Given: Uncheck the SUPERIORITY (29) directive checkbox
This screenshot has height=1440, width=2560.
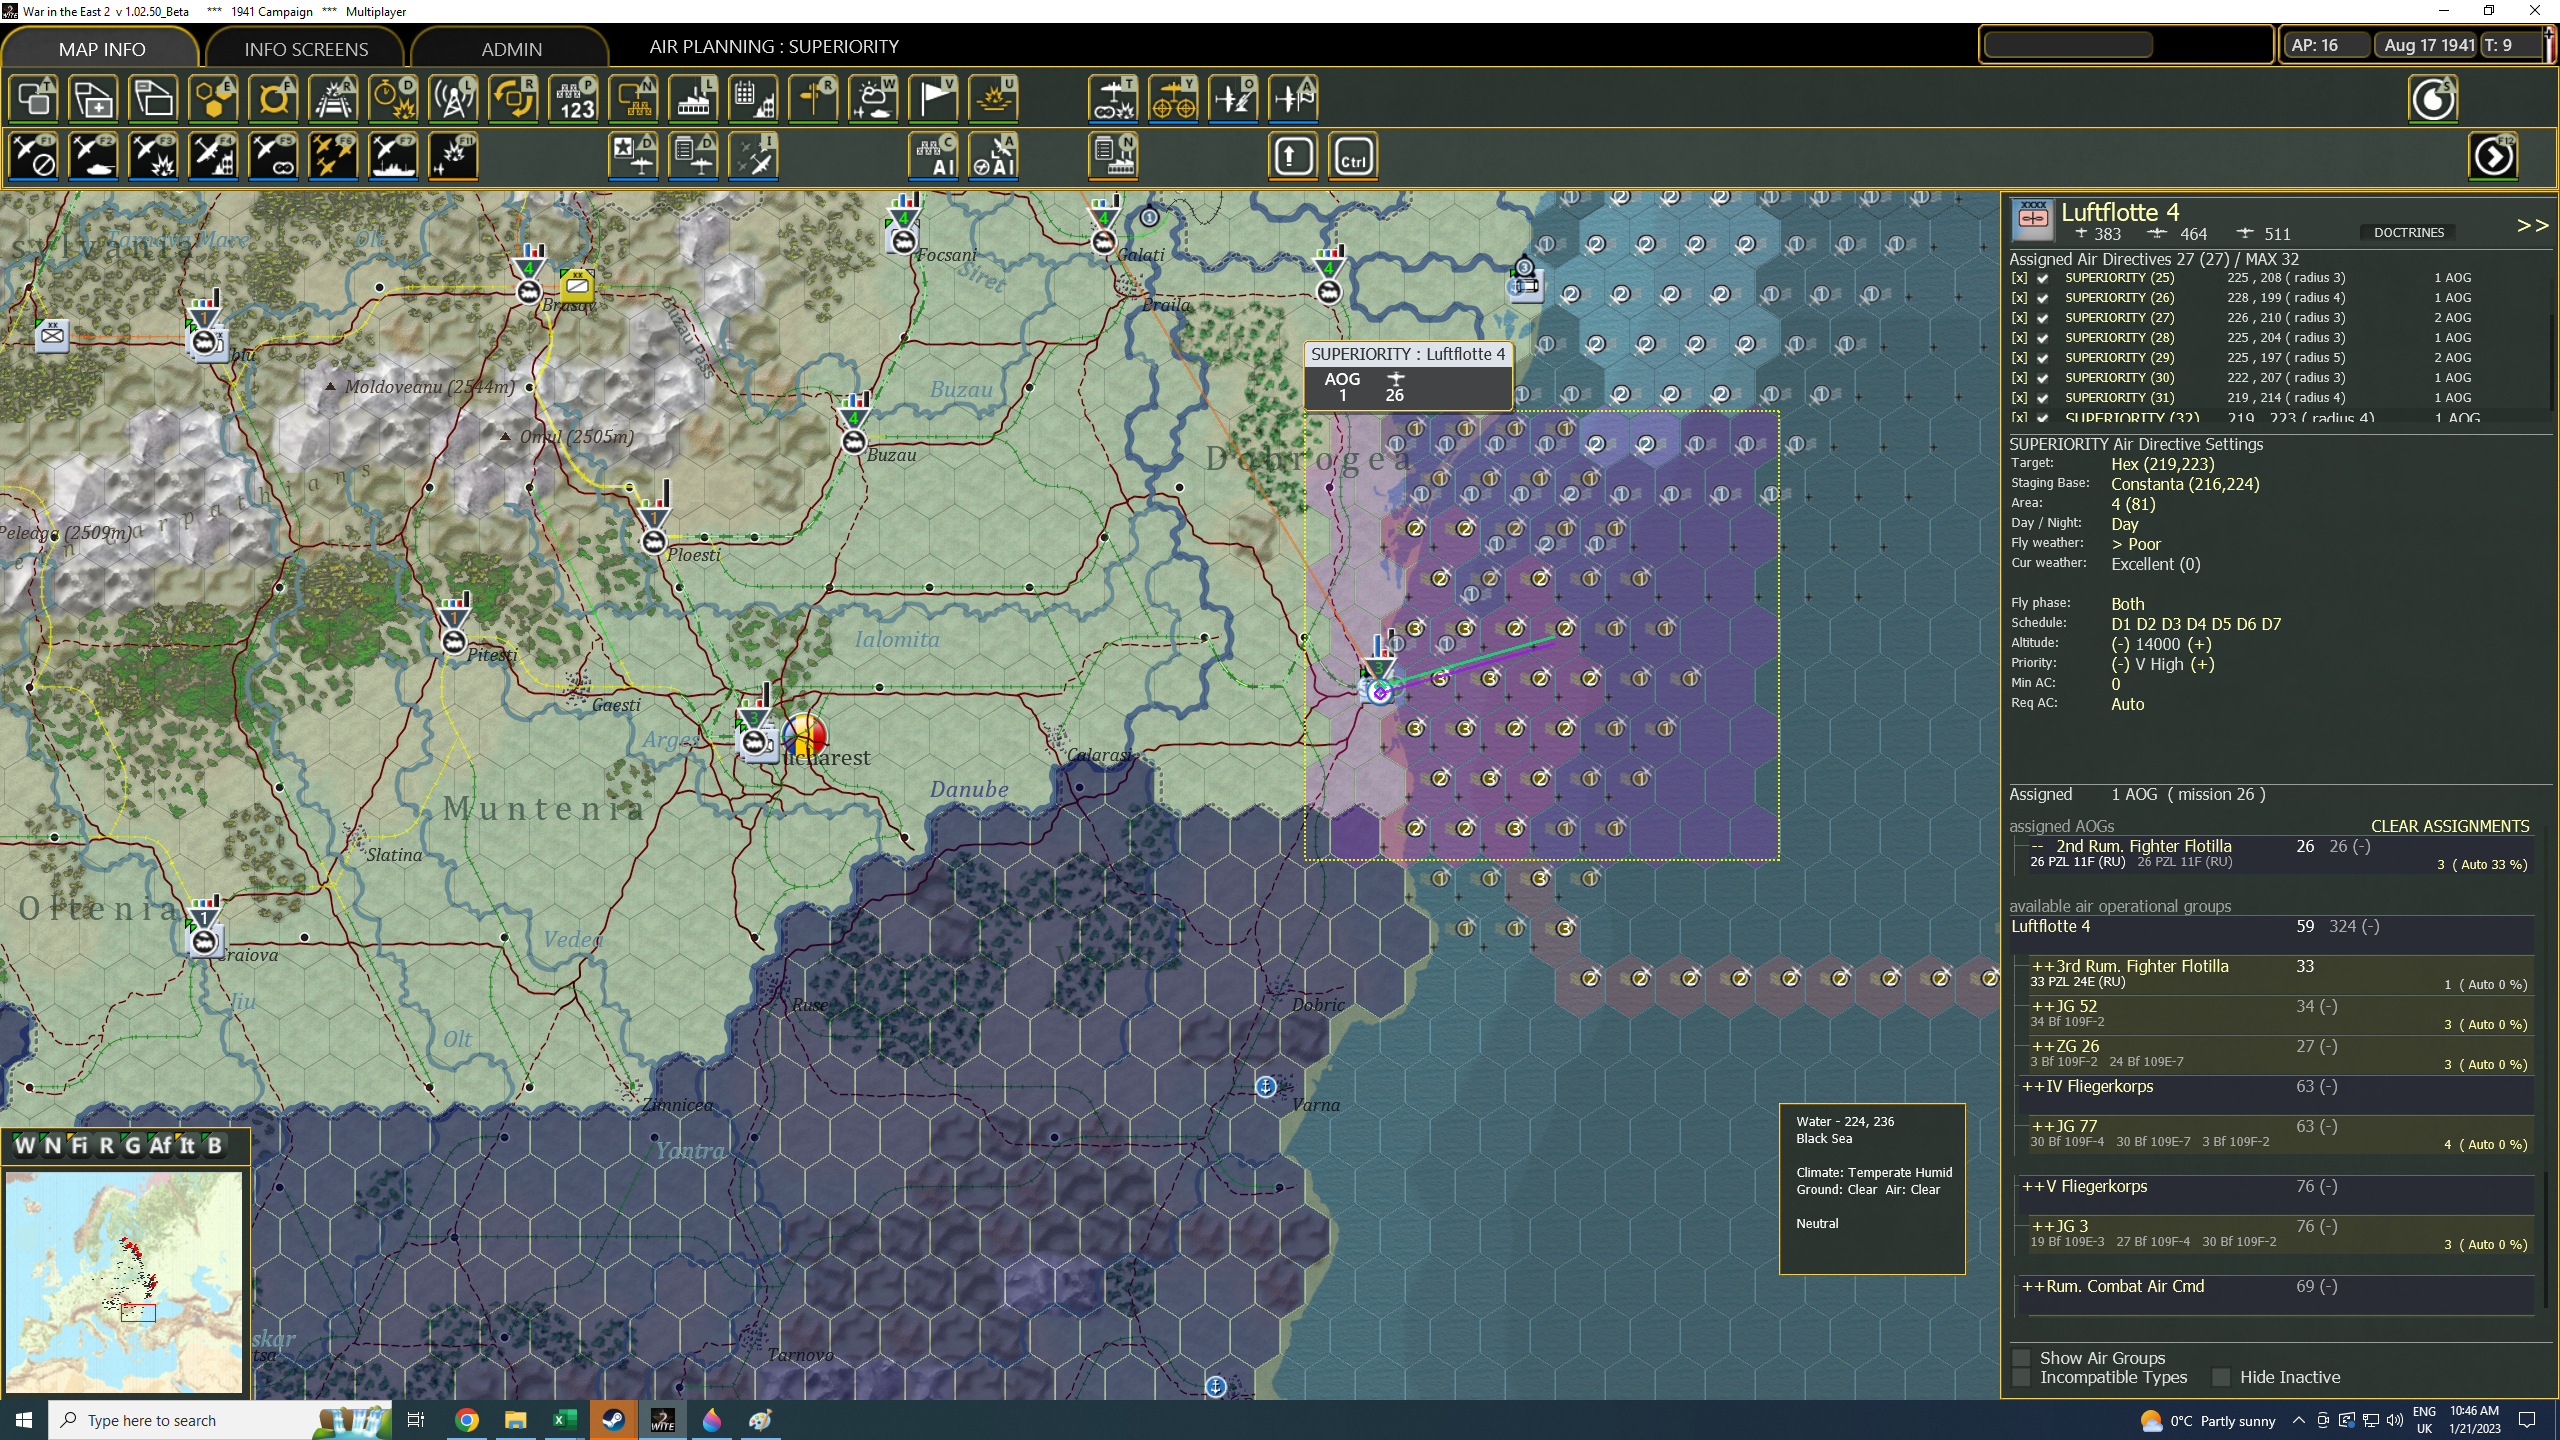Looking at the screenshot, I should [2043, 358].
